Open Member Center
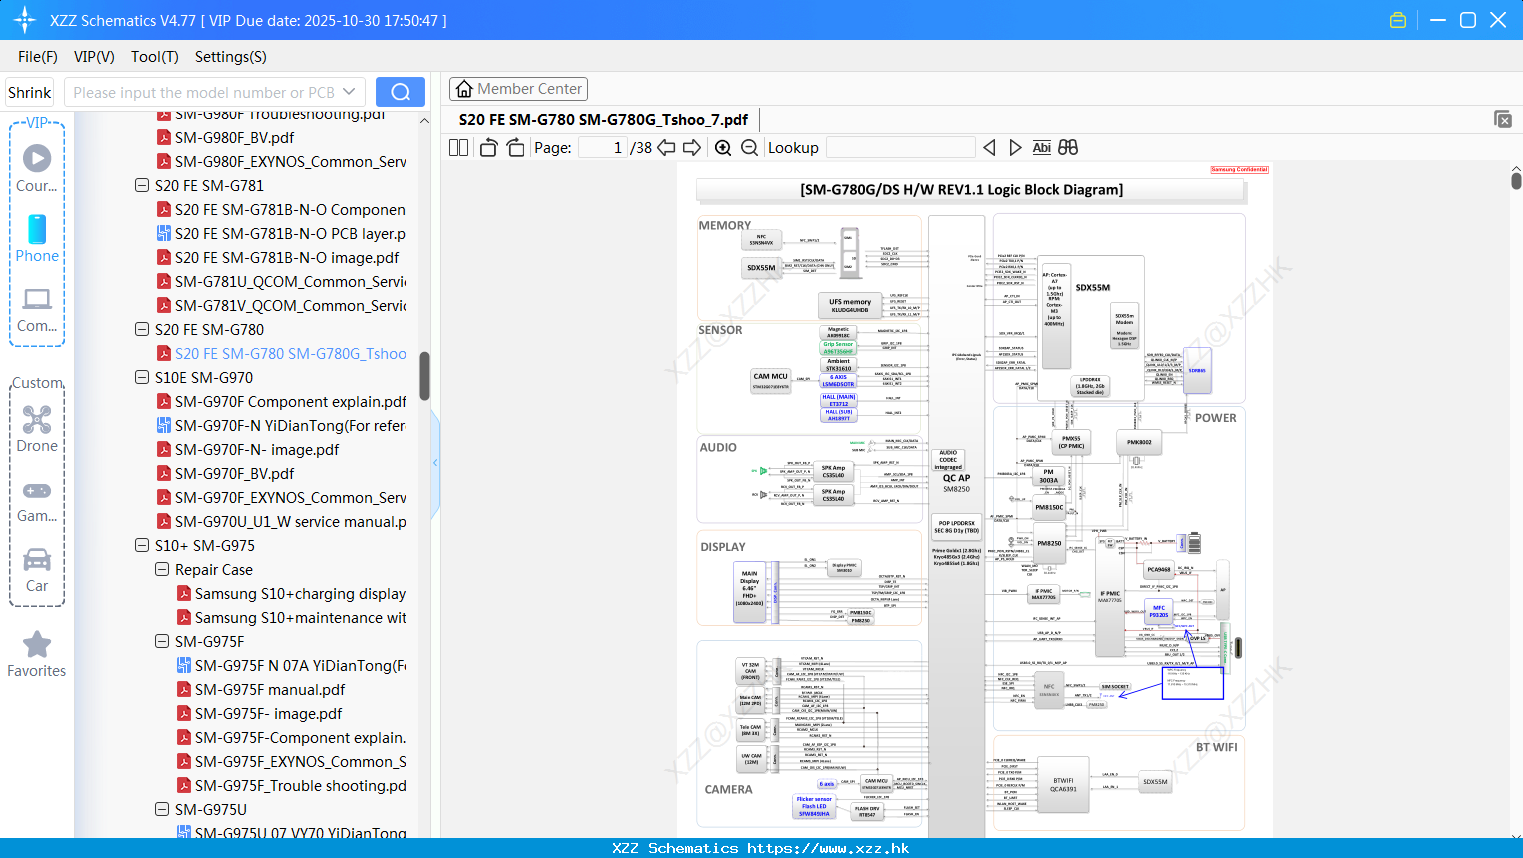Screen dimensions: 1523x858 tap(518, 89)
